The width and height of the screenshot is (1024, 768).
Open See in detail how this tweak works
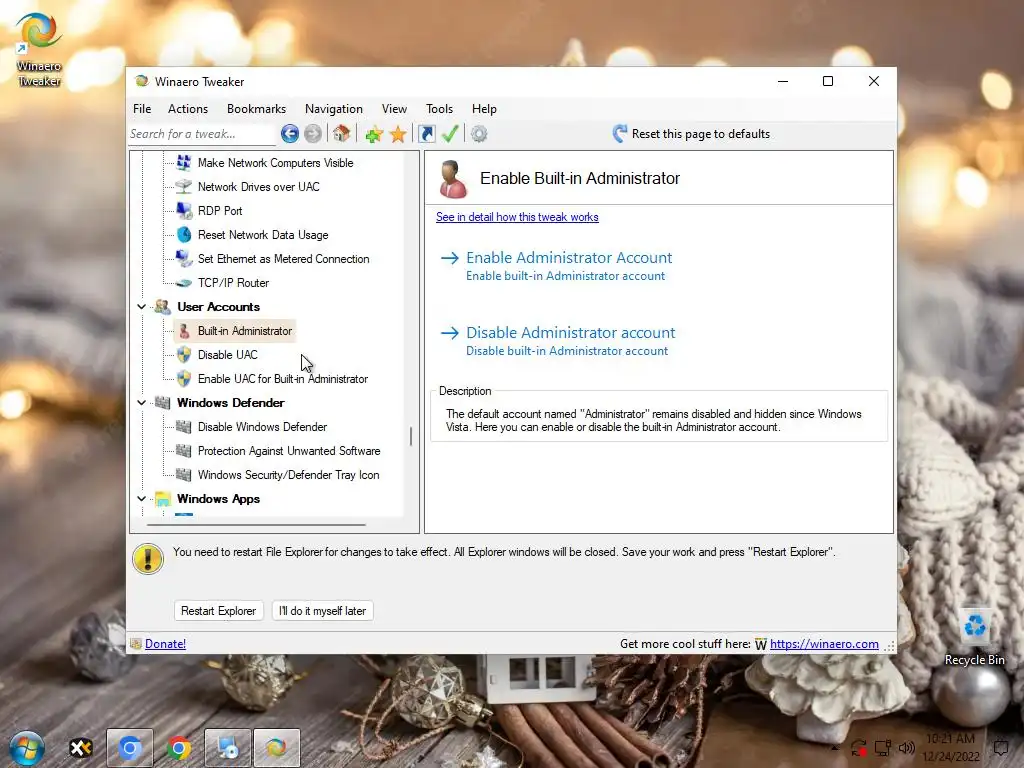click(517, 217)
